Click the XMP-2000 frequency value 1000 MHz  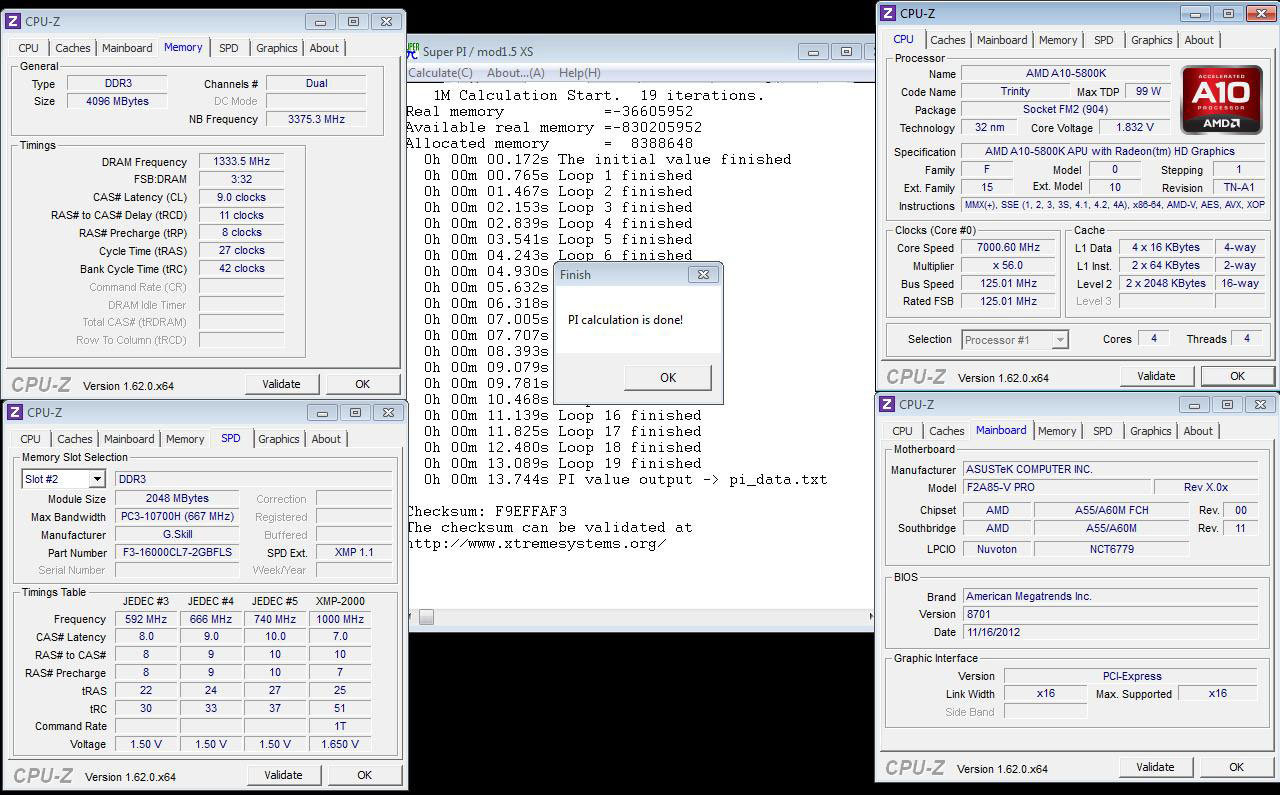click(340, 619)
